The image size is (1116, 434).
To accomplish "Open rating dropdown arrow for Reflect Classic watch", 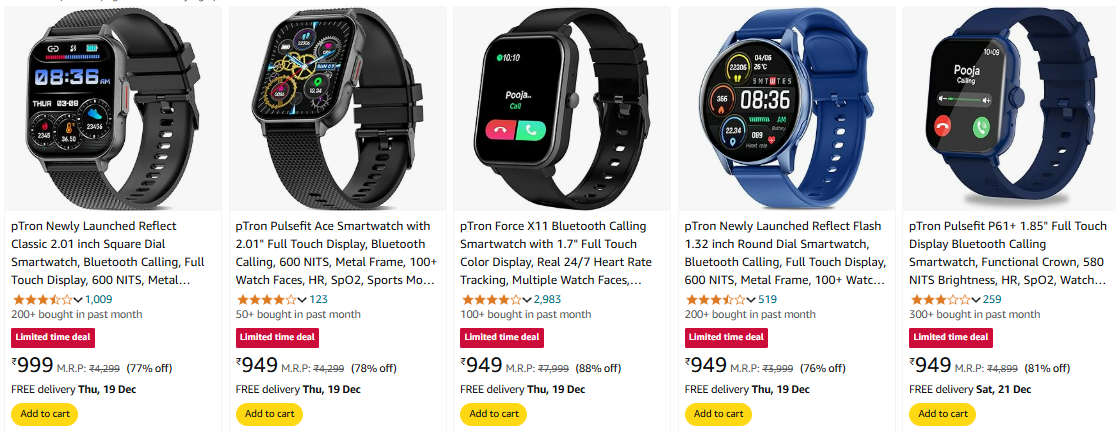I will 78,300.
